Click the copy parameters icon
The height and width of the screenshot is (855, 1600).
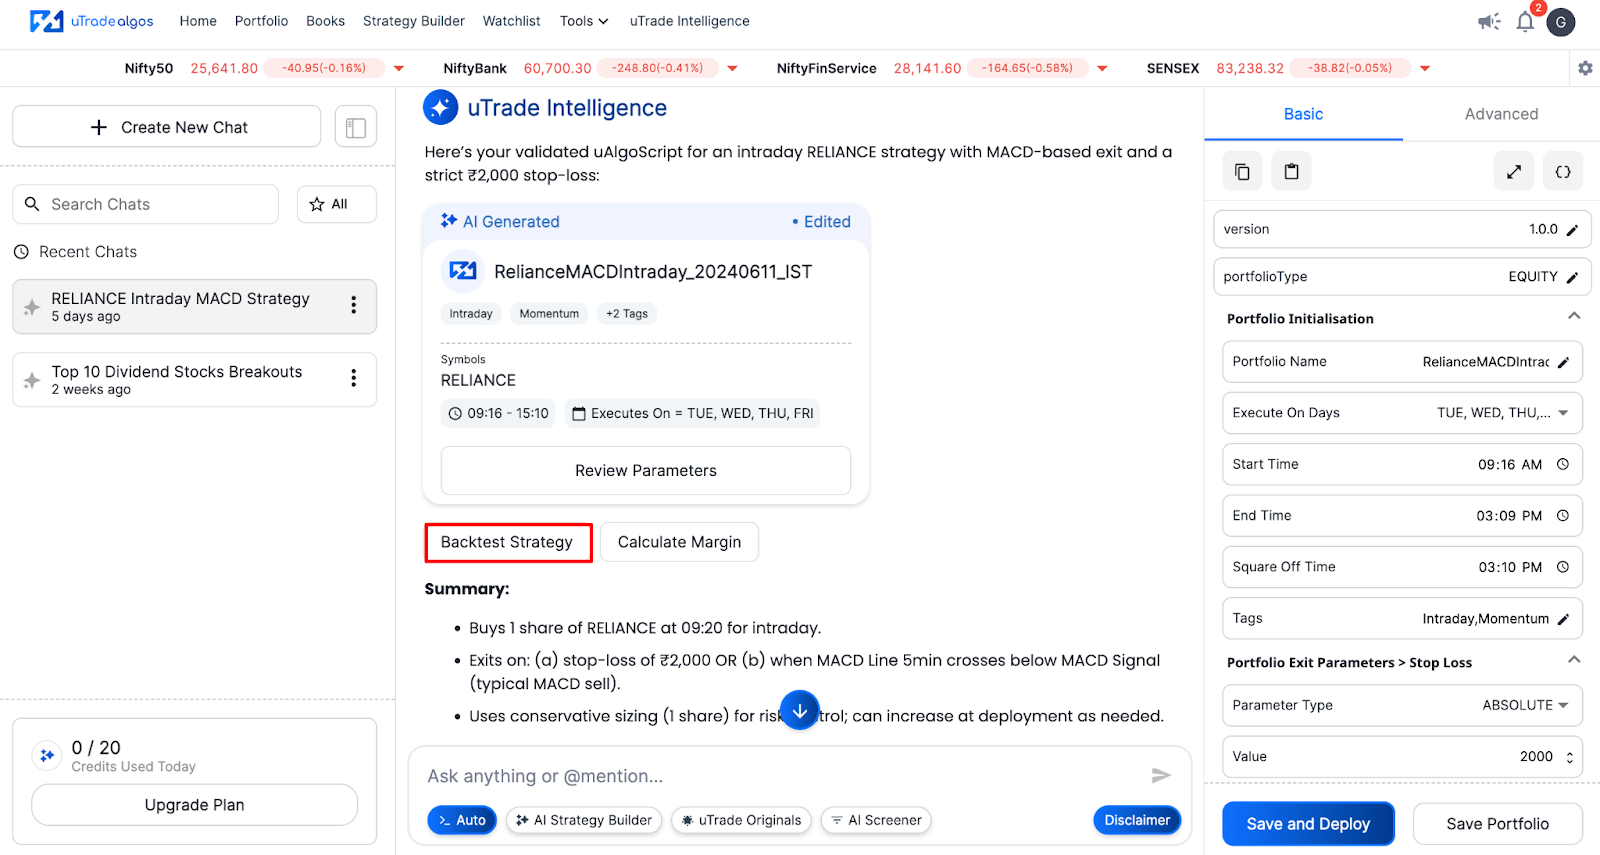coord(1242,172)
